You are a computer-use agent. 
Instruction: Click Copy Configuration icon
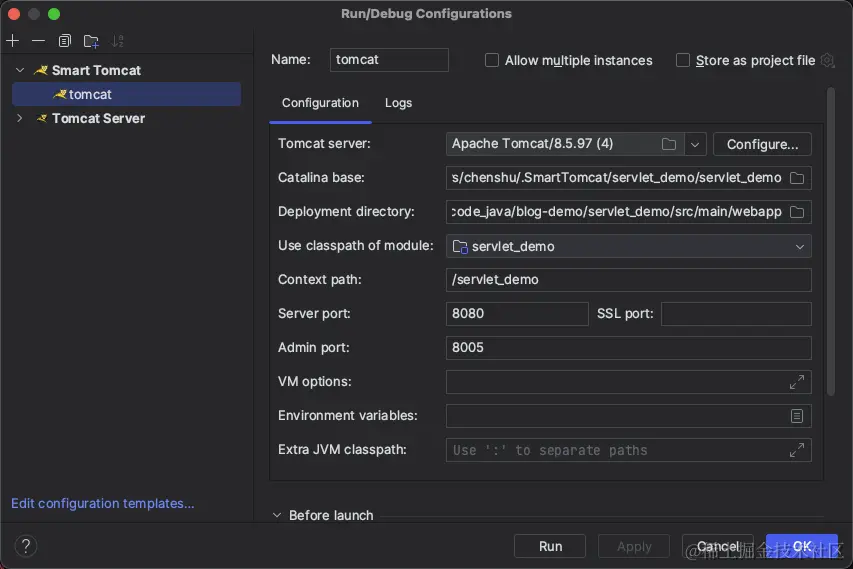click(65, 41)
